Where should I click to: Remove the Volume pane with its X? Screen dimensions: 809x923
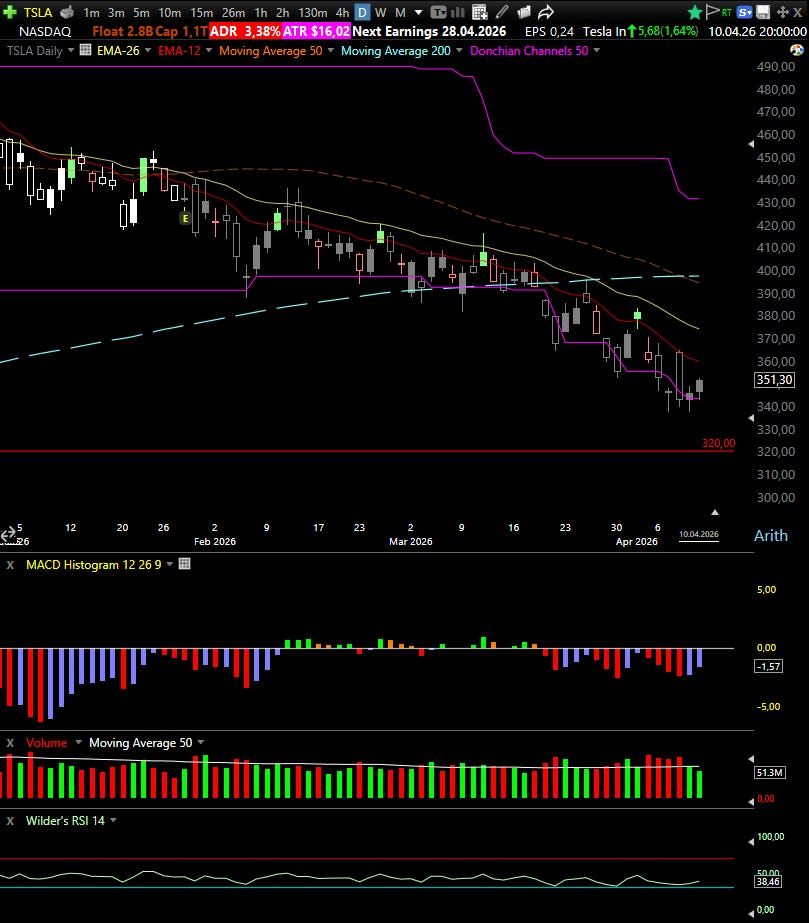pos(10,743)
